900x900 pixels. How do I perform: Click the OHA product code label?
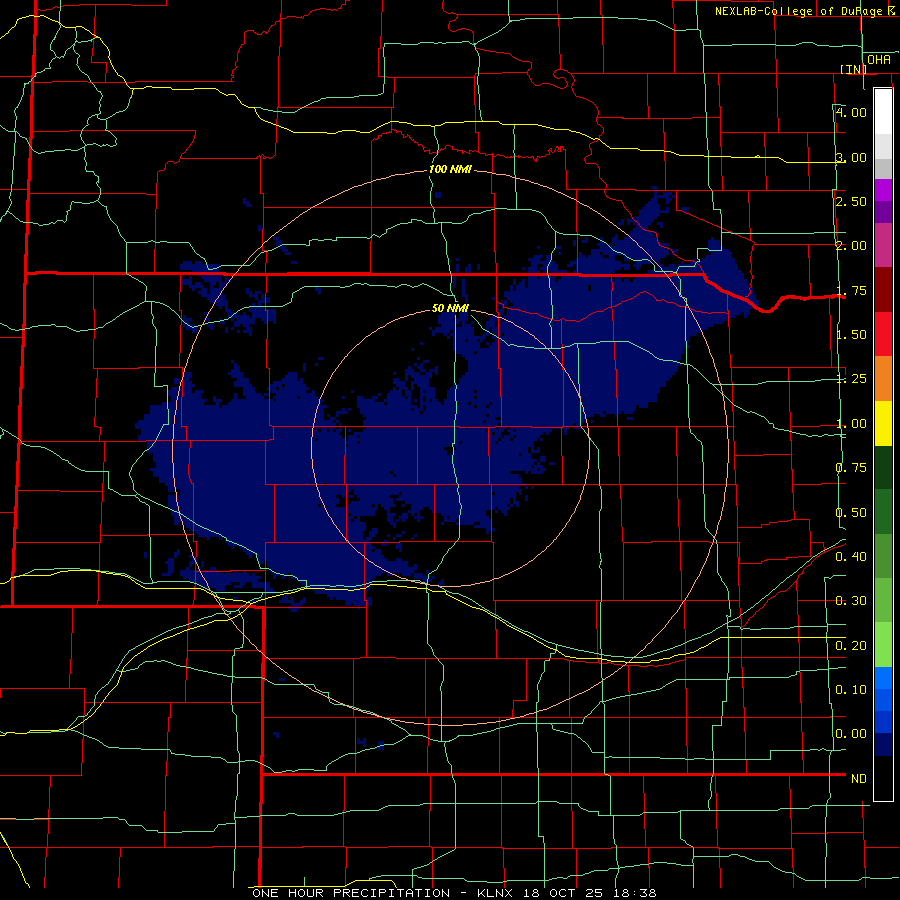[x=879, y=60]
